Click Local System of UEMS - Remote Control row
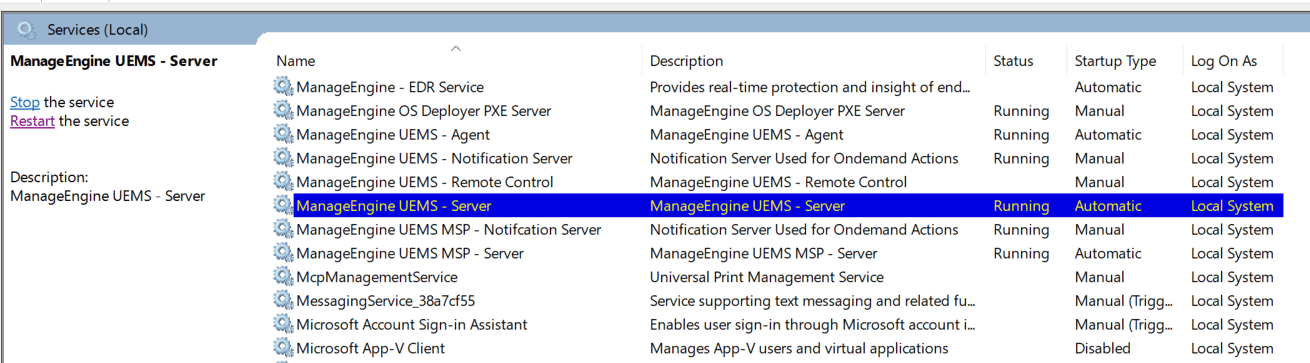Screen dimensions: 1310x363 (1232, 182)
